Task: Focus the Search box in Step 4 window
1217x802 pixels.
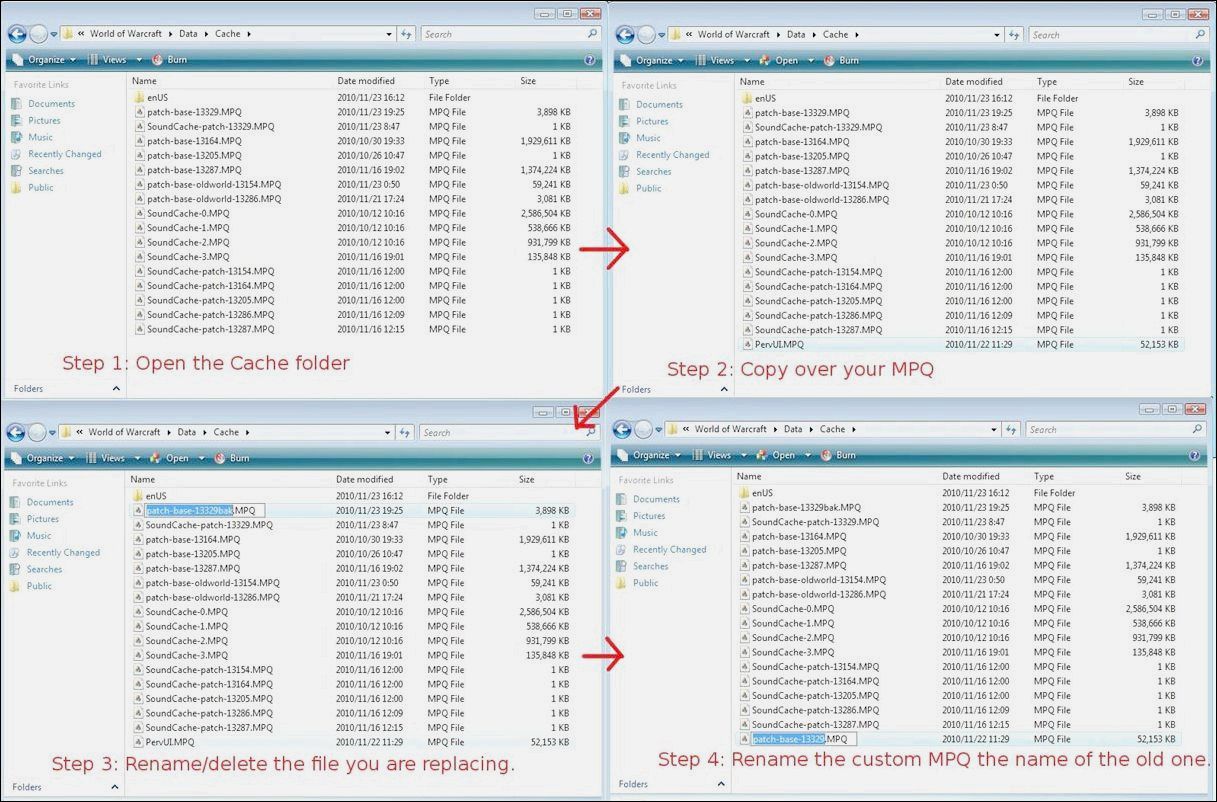Action: pyautogui.click(x=1107, y=430)
